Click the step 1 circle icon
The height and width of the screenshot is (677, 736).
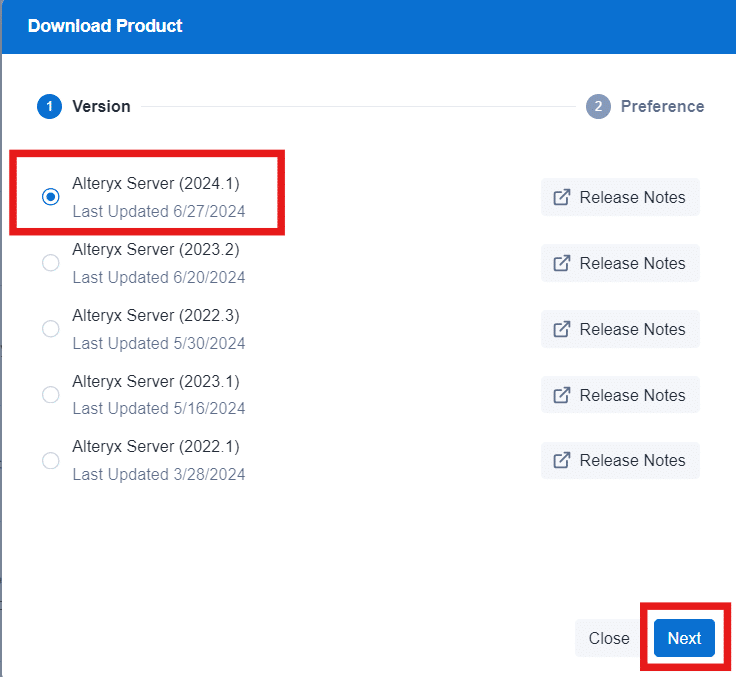click(x=49, y=106)
